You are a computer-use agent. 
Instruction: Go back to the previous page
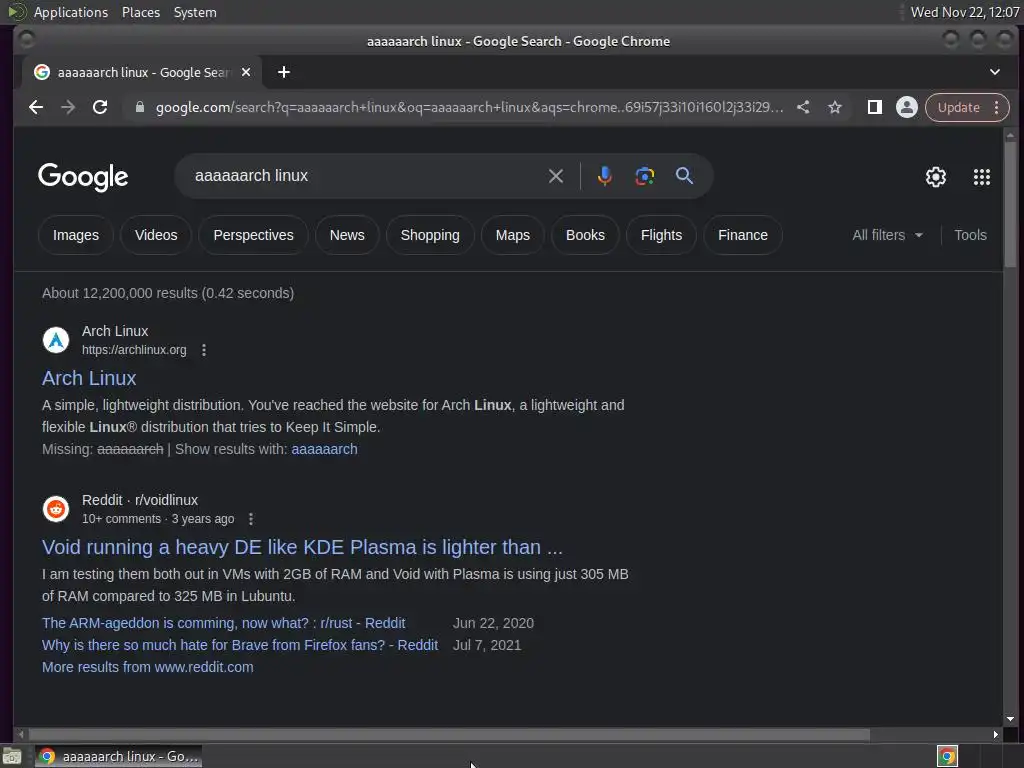coord(36,107)
